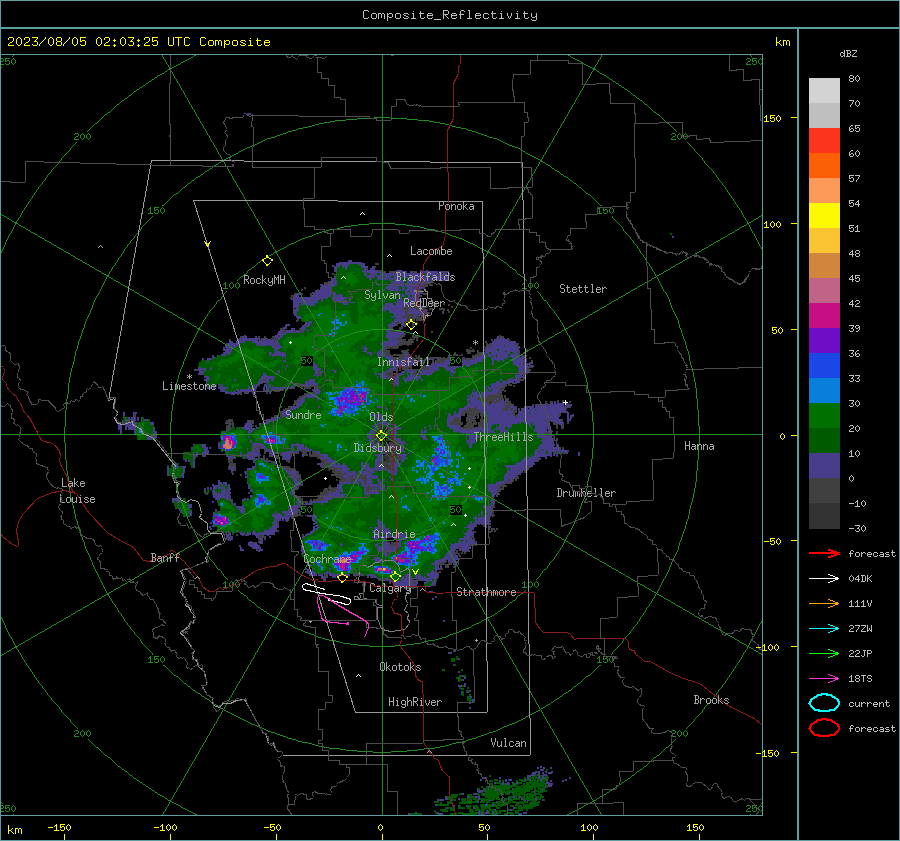900x841 pixels.
Task: Click the Cochrane town label
Action: [327, 559]
